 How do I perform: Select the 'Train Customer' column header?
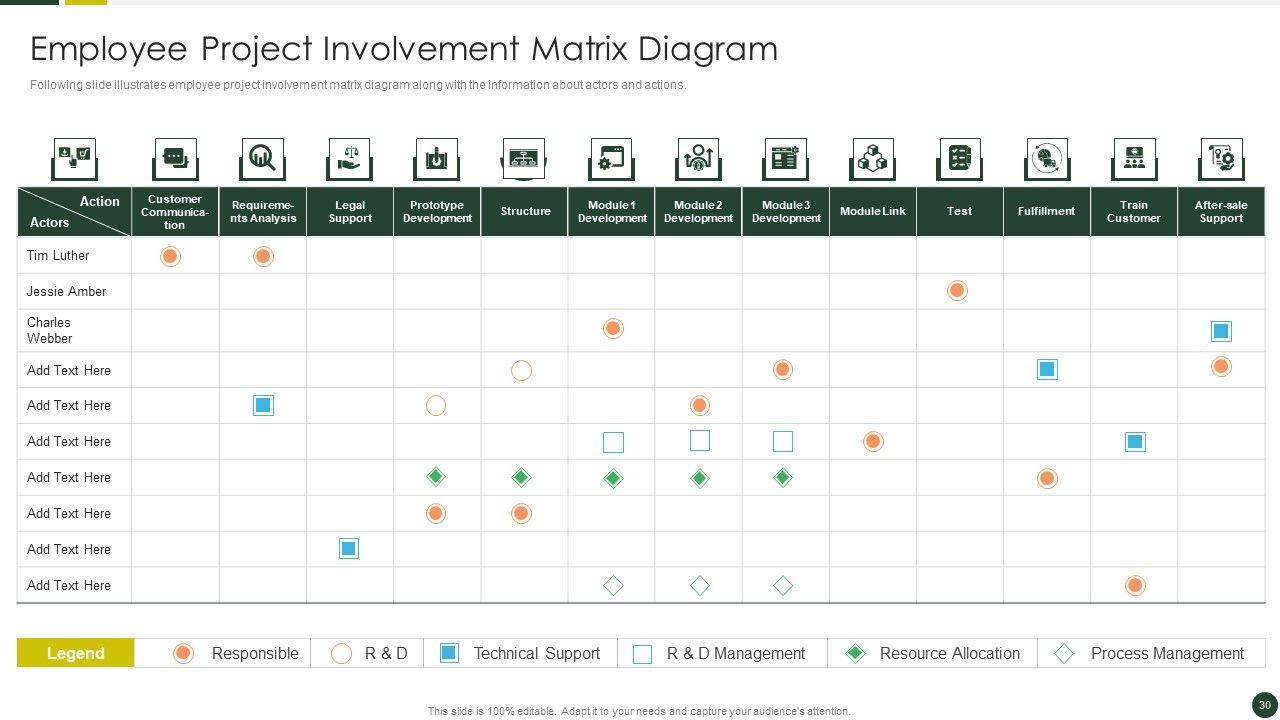point(1134,212)
